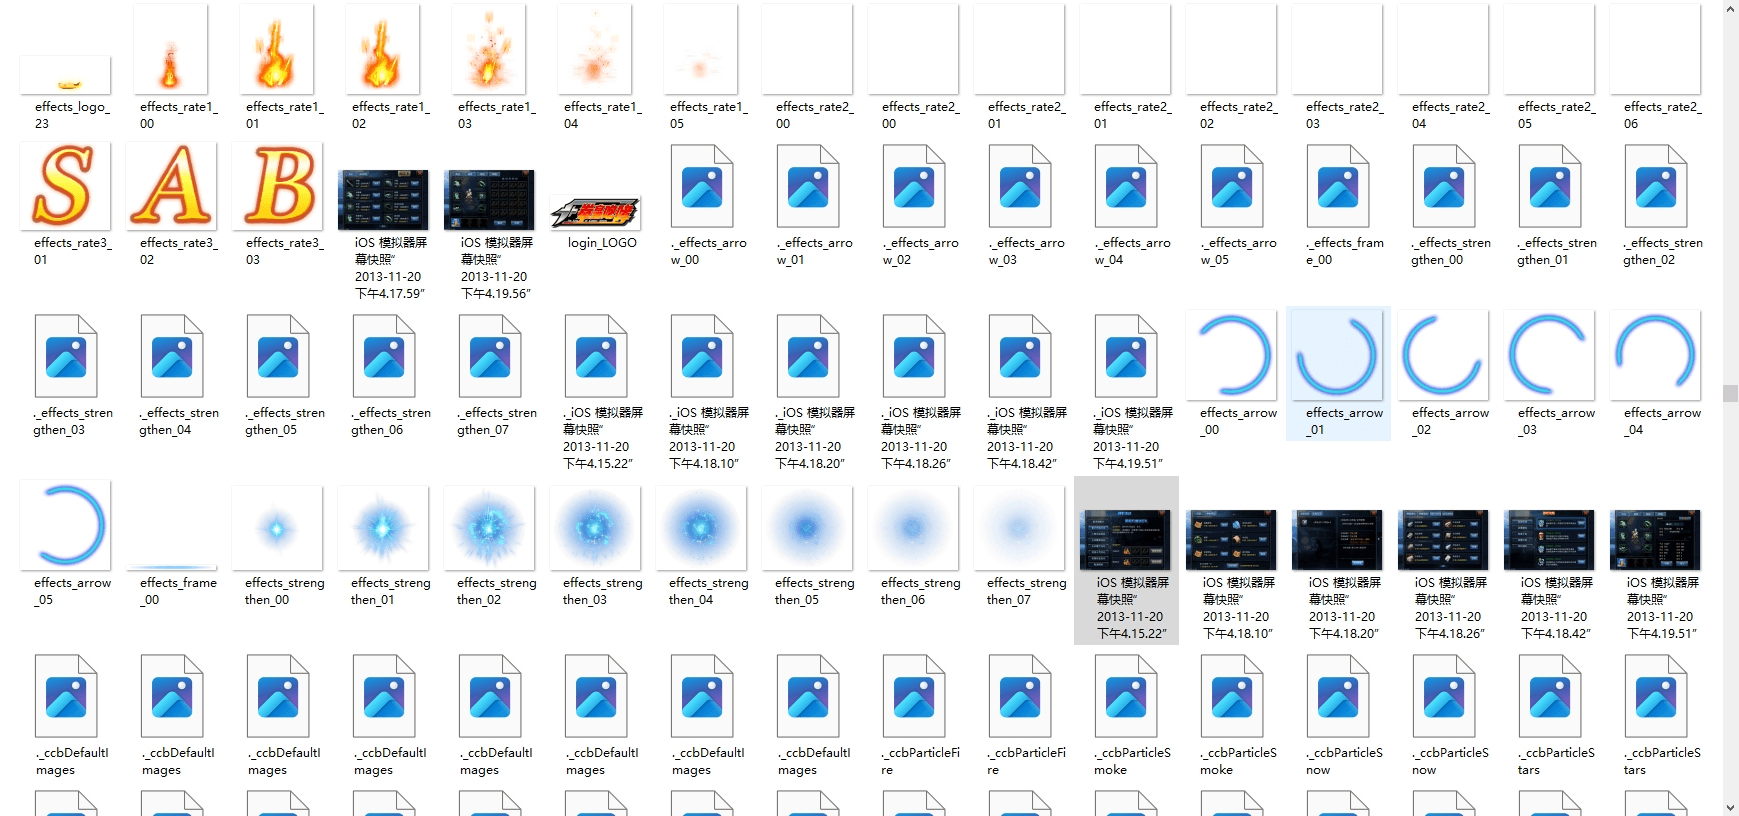
Task: Select the ._effects_strengthen_06 file icon
Action: [x=384, y=357]
